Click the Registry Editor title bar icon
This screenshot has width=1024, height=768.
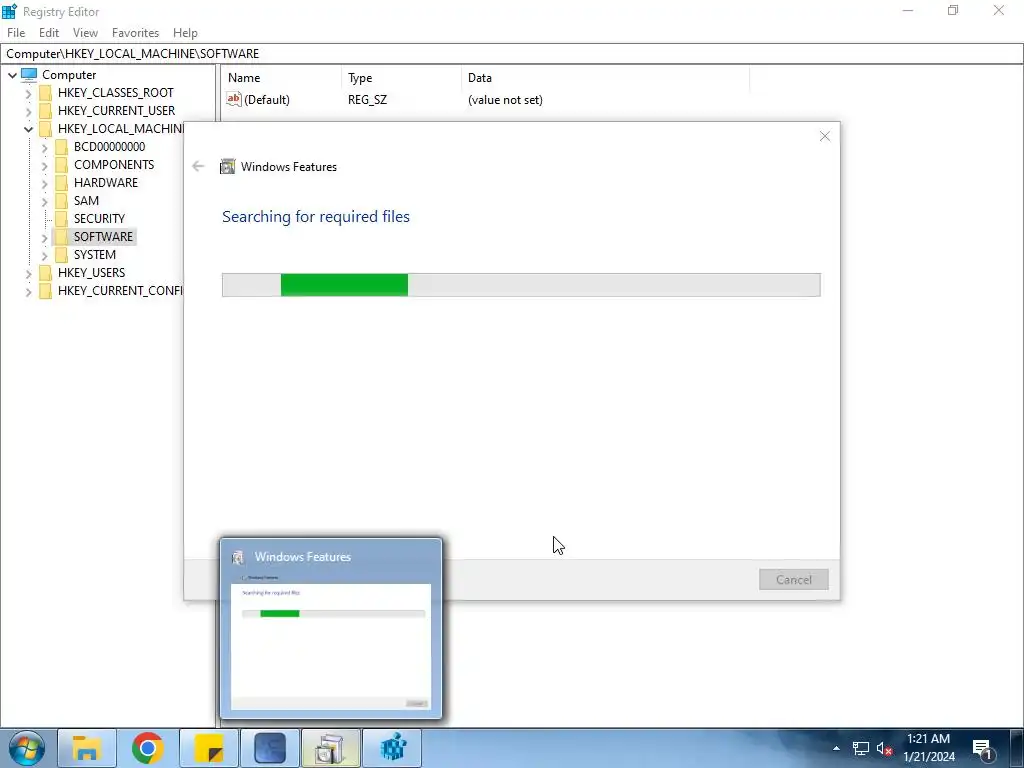9,11
